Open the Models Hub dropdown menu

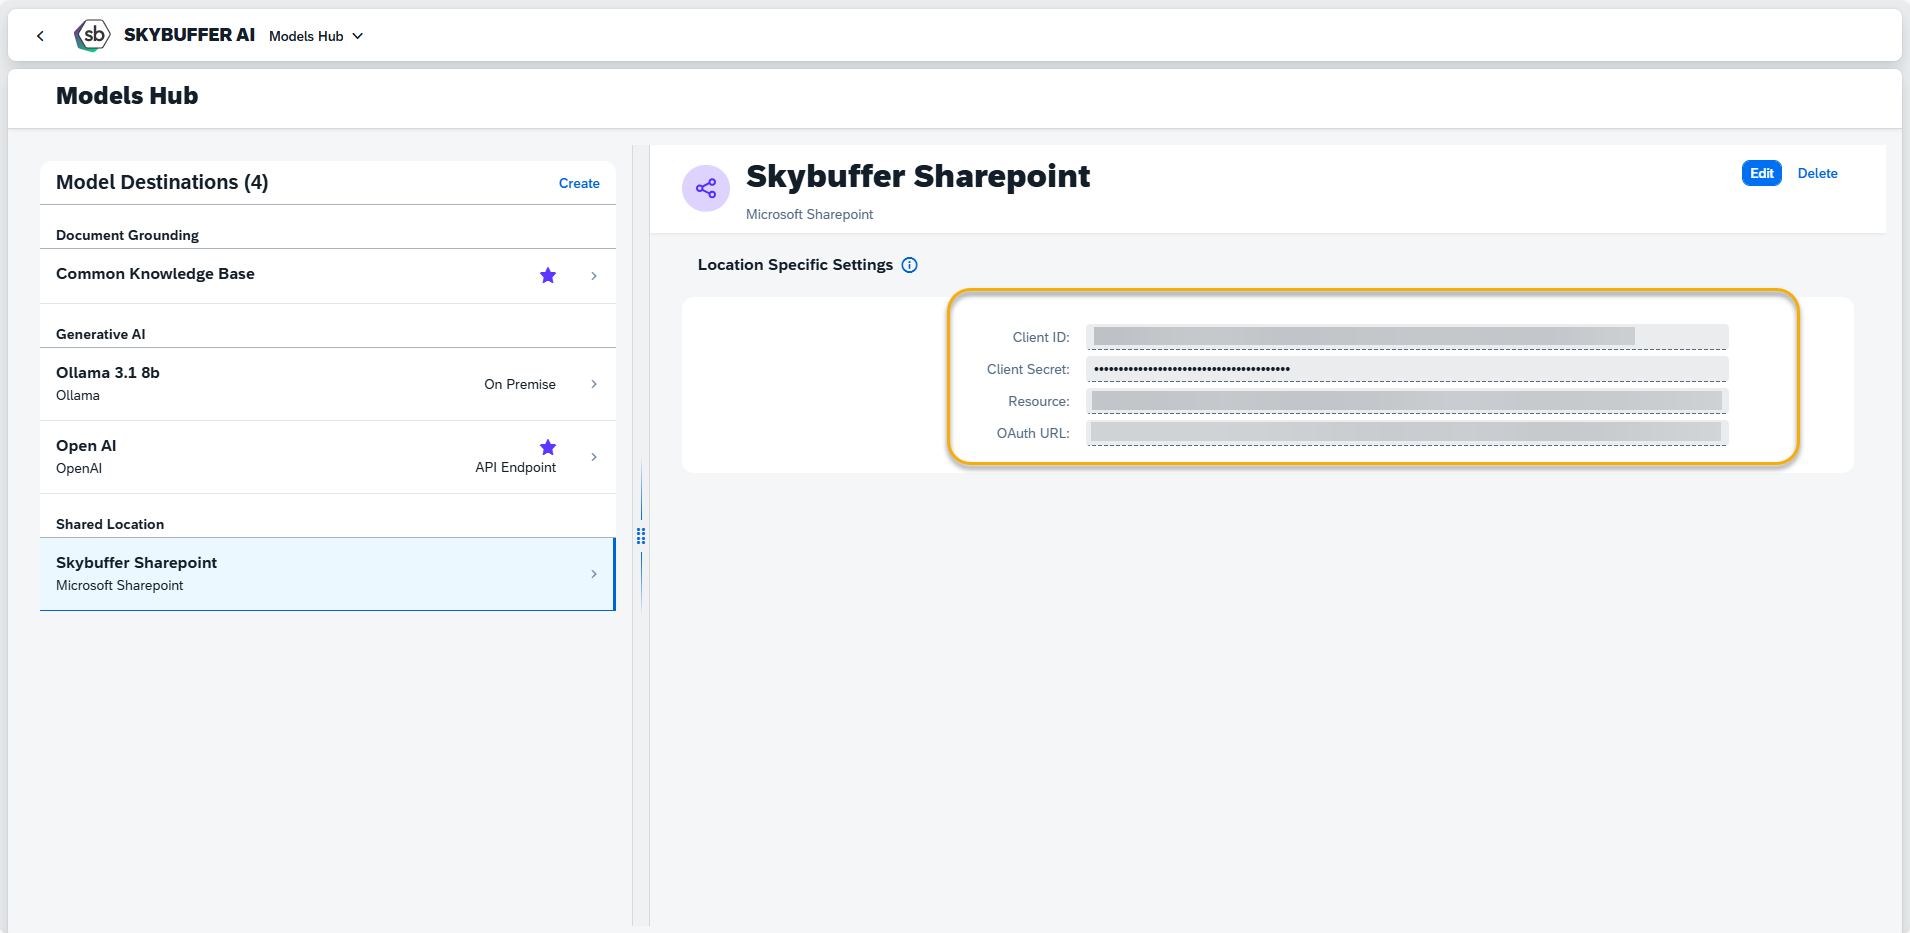316,36
